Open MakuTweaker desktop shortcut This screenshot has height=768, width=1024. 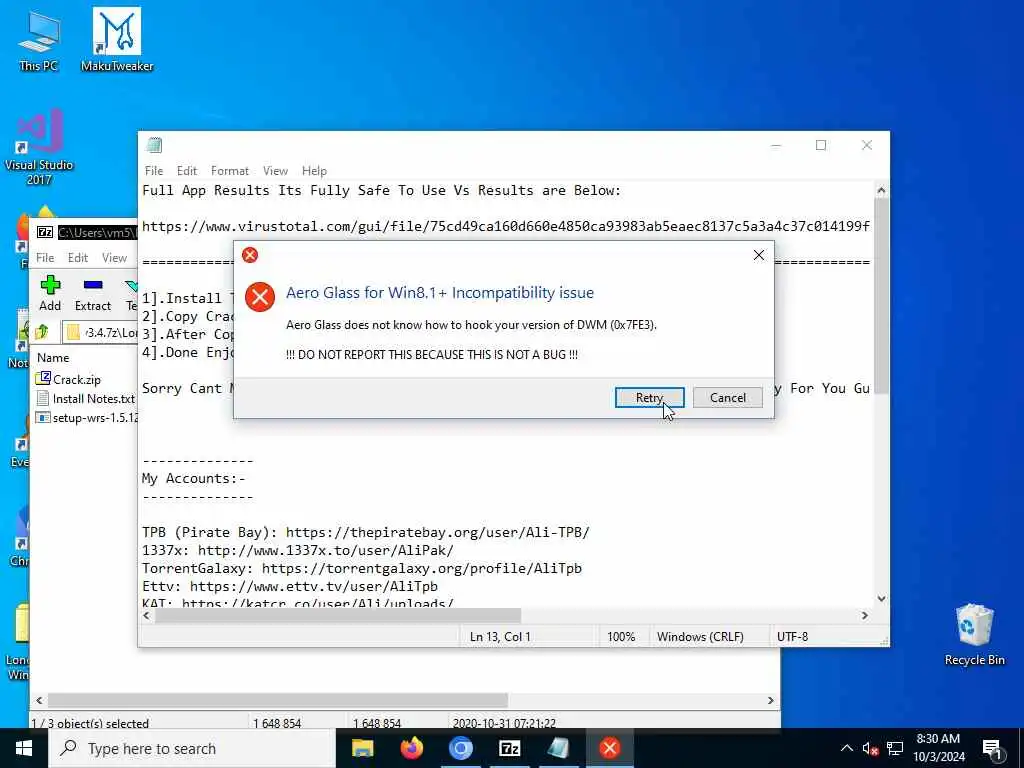click(117, 39)
